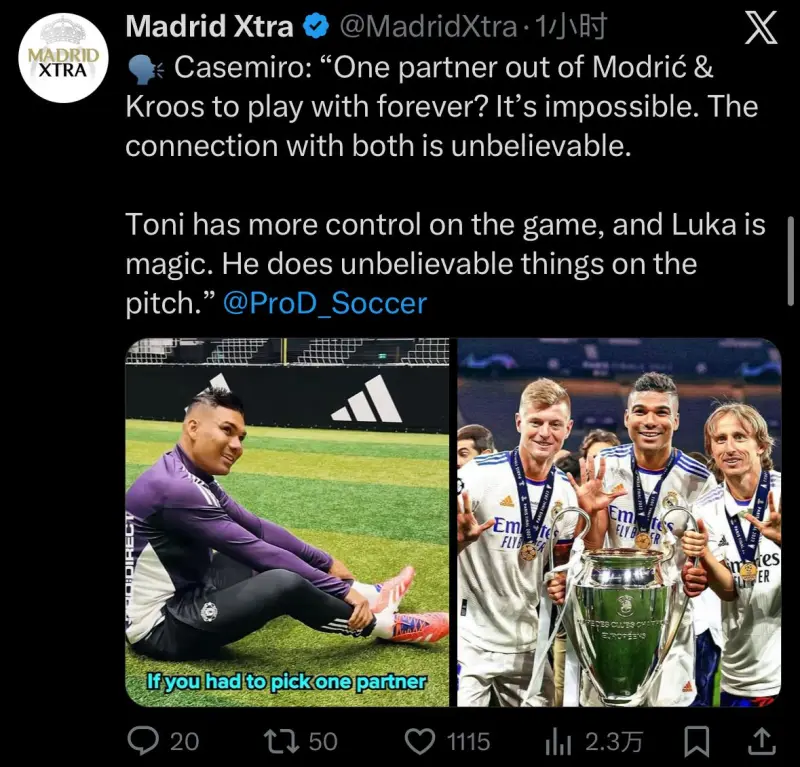Open Champions League trophy photo
Viewport: 800px width, 767px height.
pyautogui.click(x=619, y=522)
